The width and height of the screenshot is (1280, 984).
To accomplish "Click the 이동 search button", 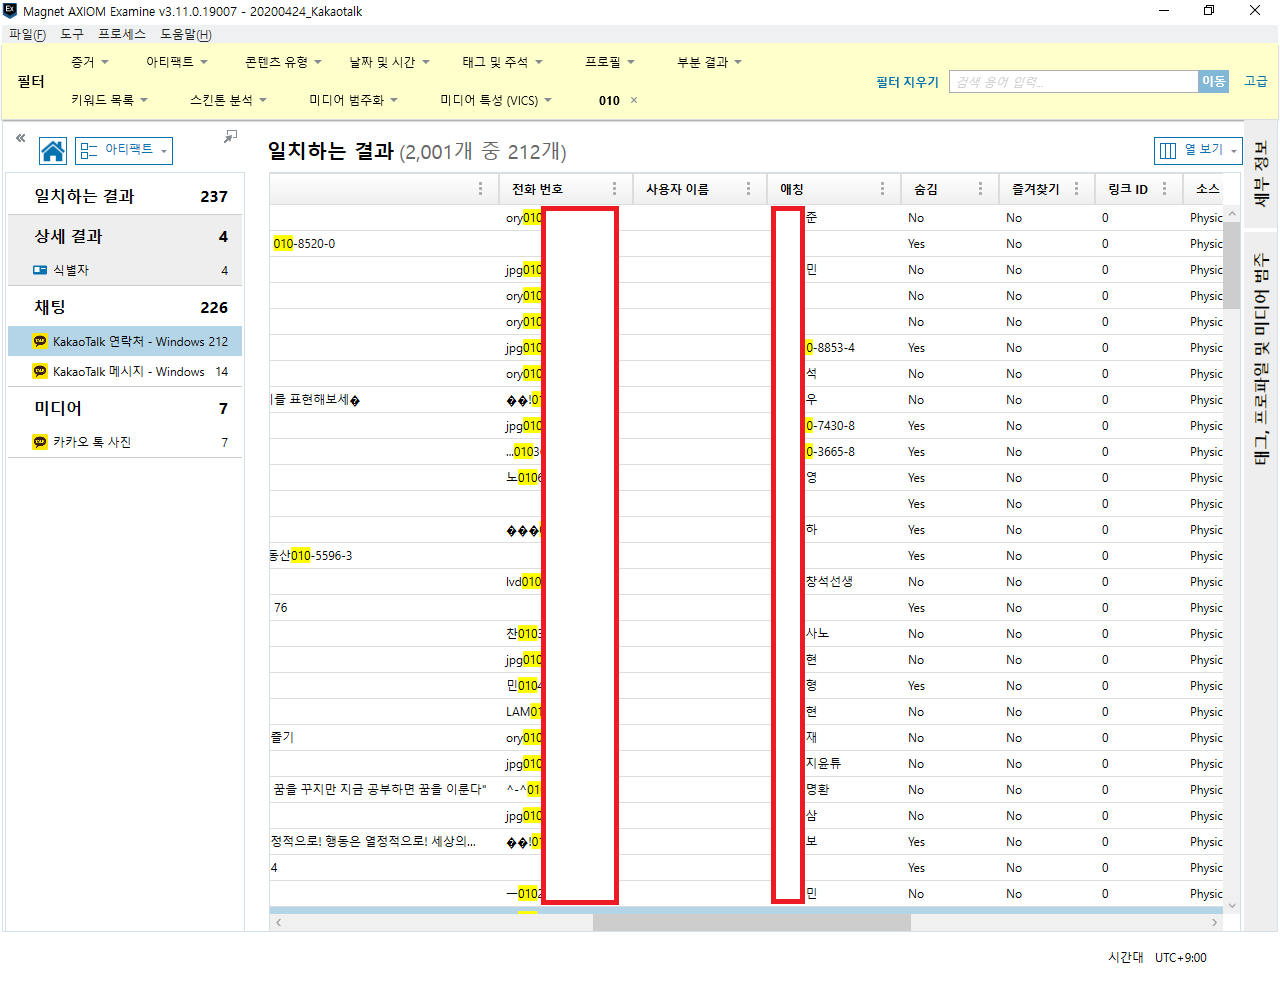I will point(1213,81).
